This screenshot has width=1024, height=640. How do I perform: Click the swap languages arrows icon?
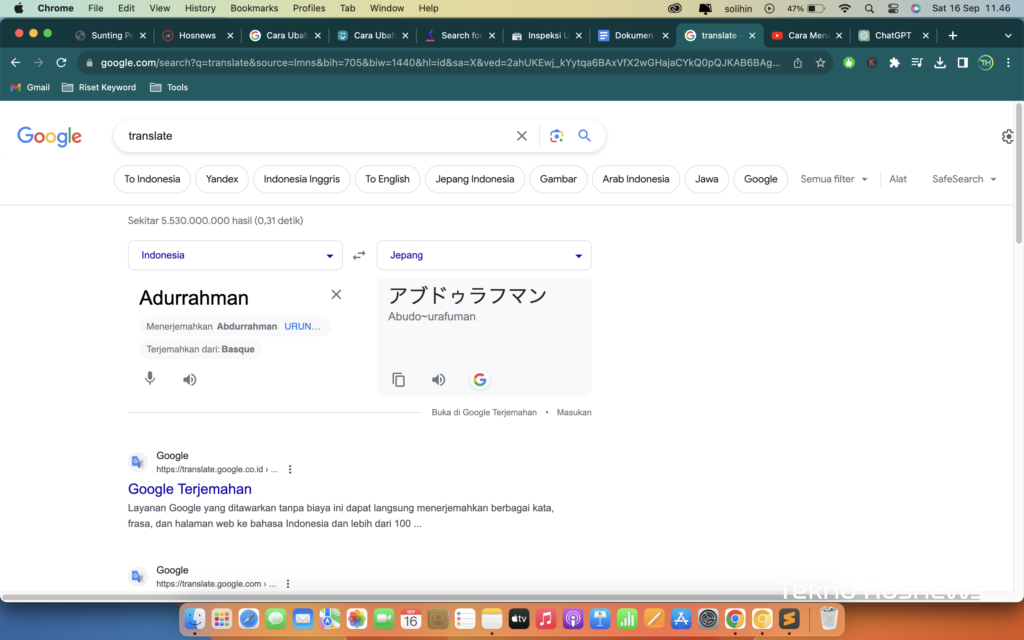pyautogui.click(x=359, y=255)
